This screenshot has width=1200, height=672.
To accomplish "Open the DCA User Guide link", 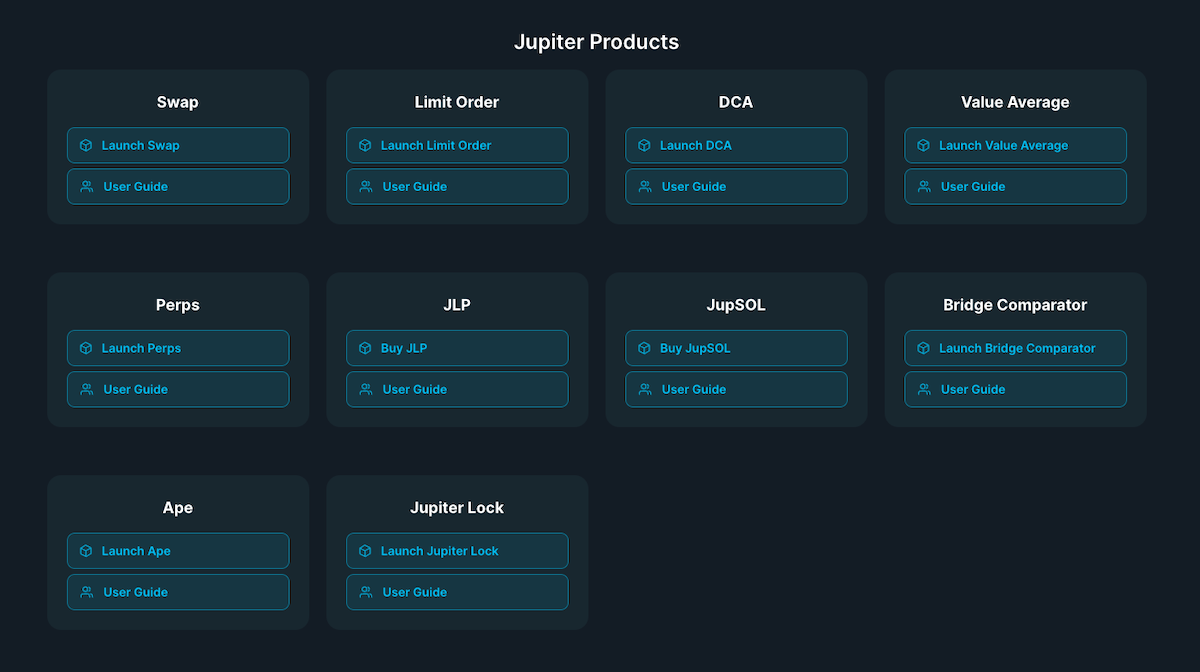I will coord(736,187).
